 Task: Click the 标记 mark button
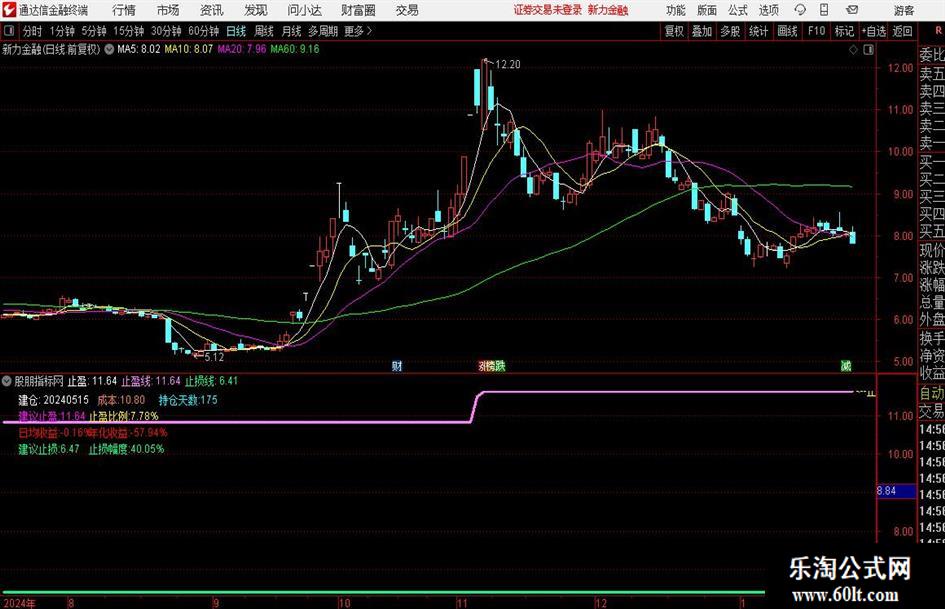coord(844,31)
